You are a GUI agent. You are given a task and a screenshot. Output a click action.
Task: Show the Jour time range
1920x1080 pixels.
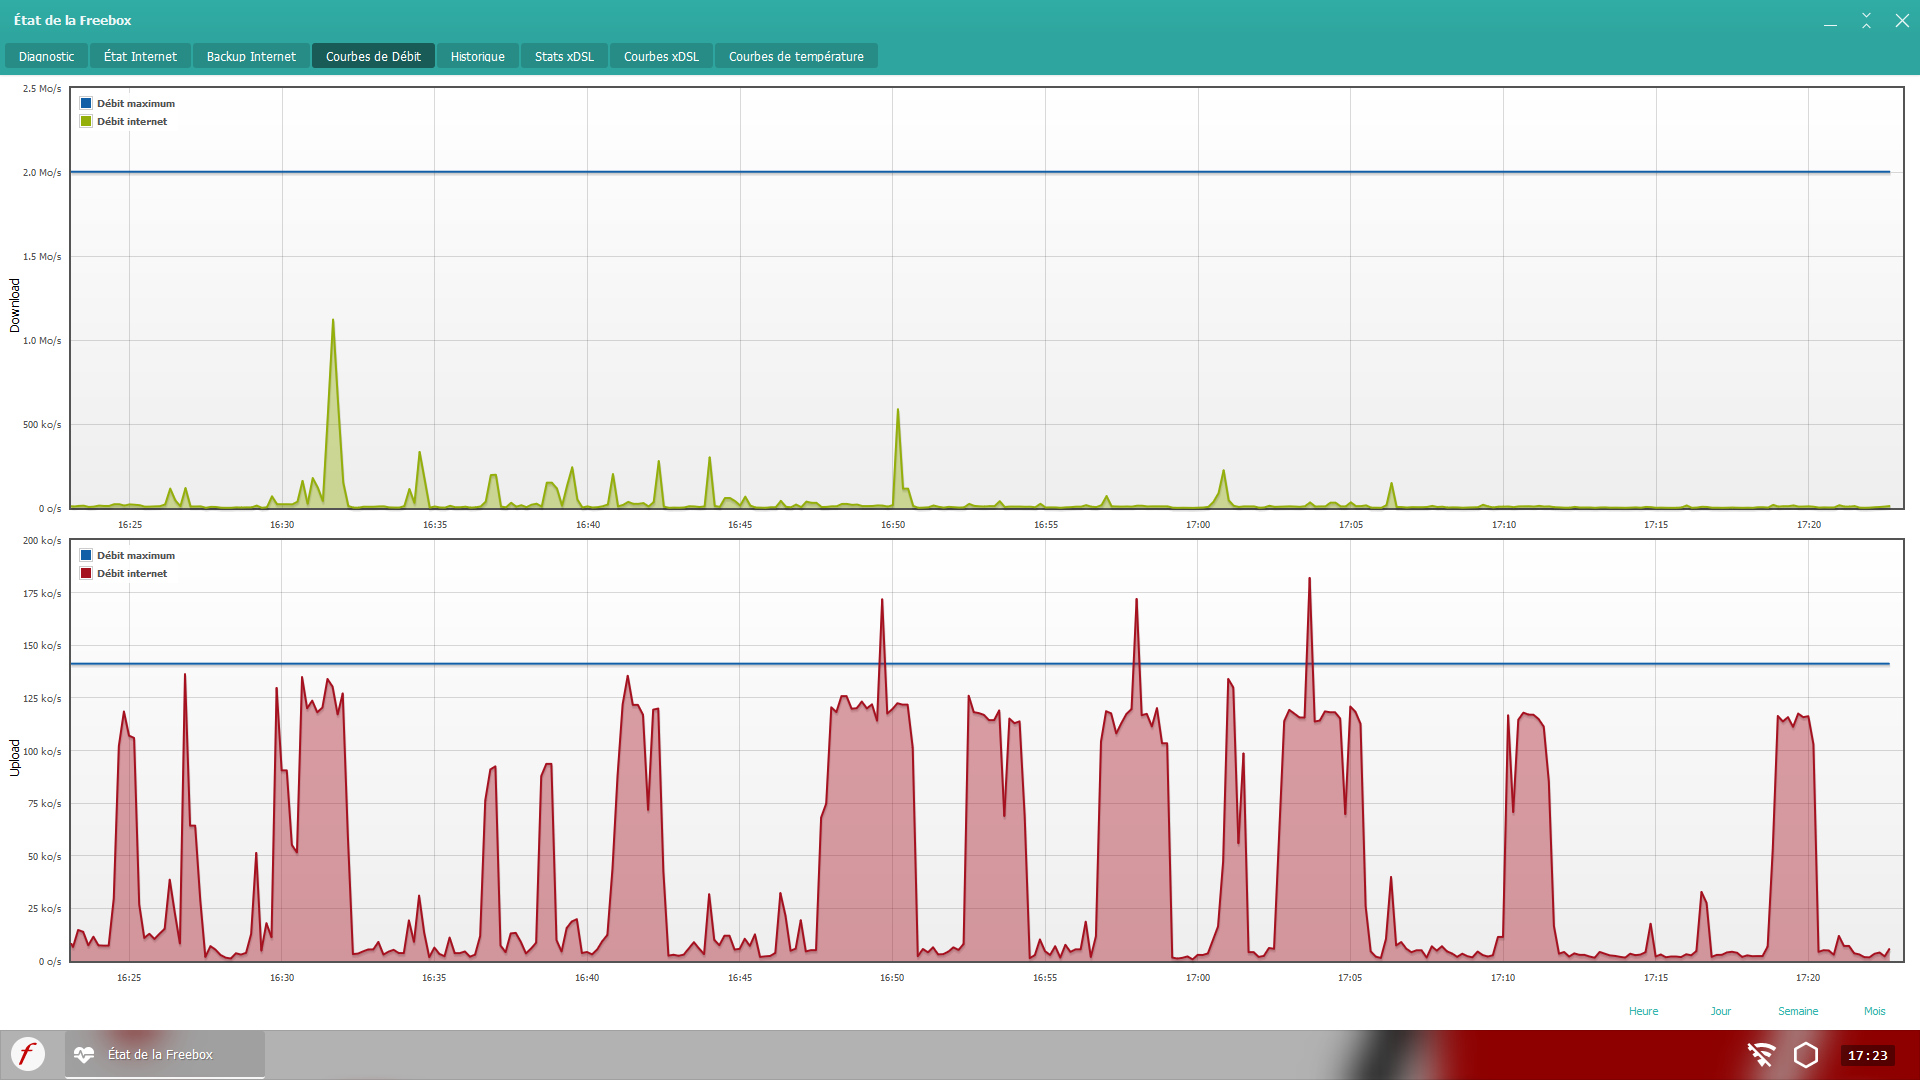click(1720, 1011)
